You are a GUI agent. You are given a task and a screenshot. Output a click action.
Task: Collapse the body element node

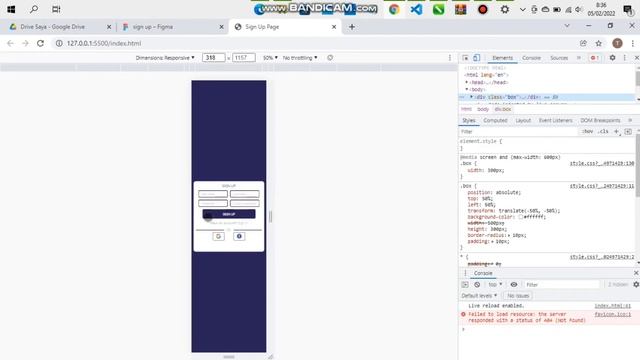(467, 89)
